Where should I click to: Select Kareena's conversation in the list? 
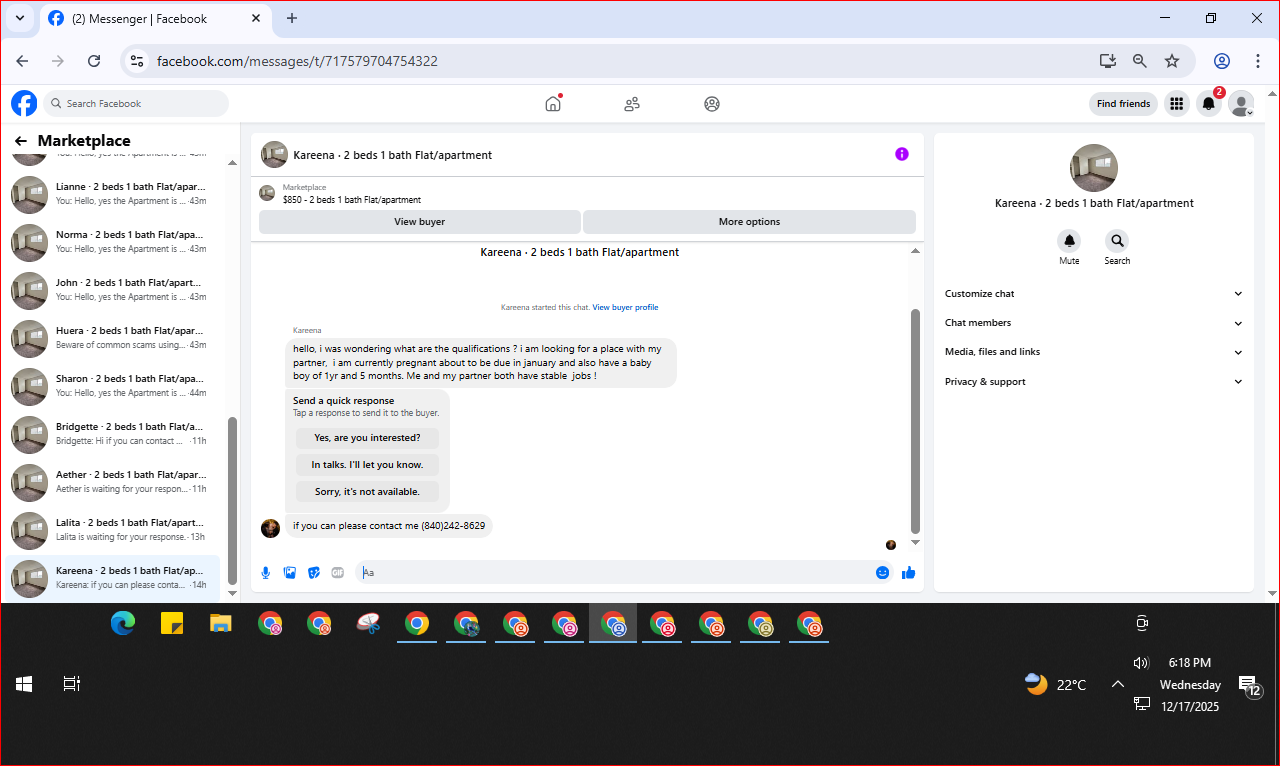click(112, 578)
